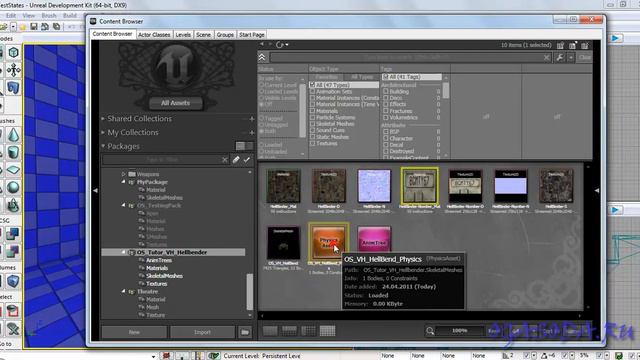Check the Building tag checkbox
The width and height of the screenshot is (640, 360).
pyautogui.click(x=386, y=91)
